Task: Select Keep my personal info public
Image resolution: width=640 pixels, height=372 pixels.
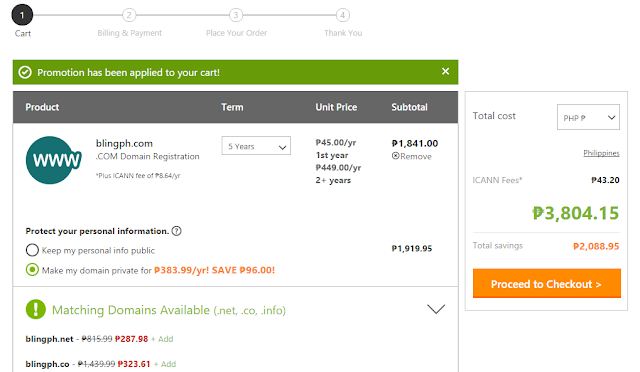Action: tap(32, 250)
